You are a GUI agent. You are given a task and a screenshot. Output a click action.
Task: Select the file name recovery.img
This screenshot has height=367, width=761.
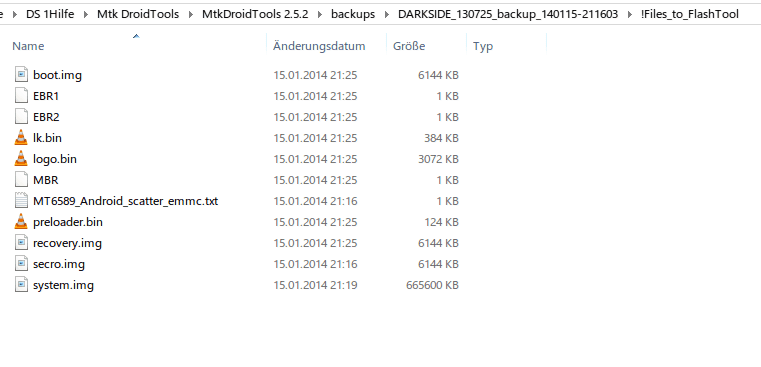(x=67, y=243)
